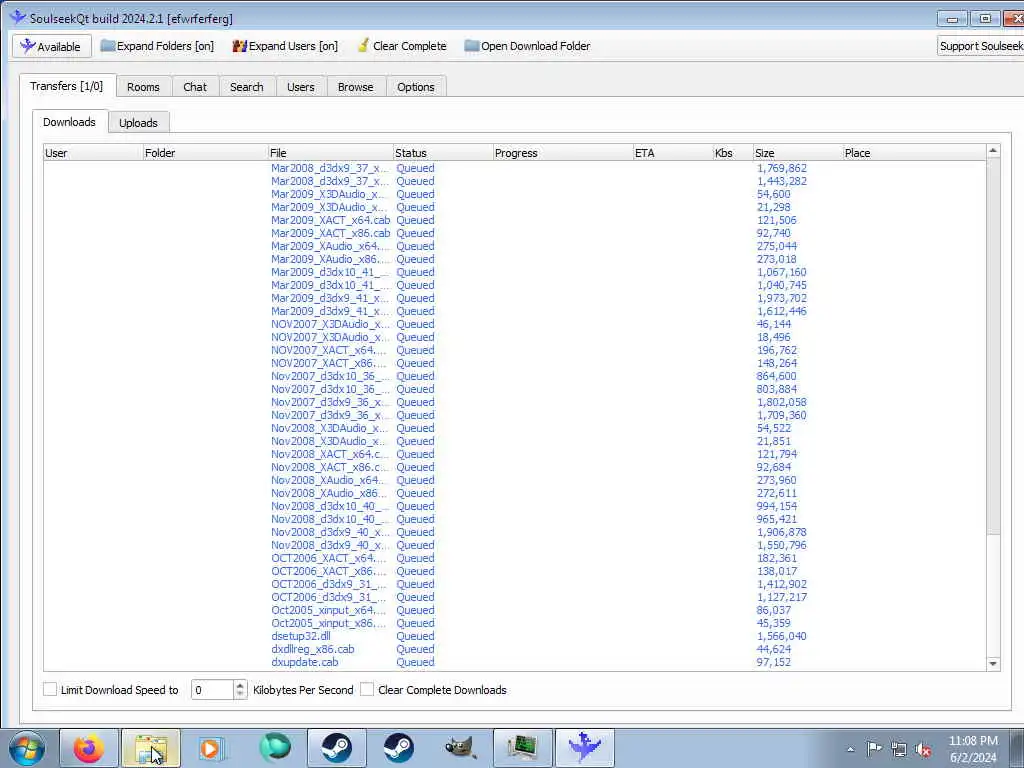Click size value 1,906,878
This screenshot has height=768, width=1024.
[782, 532]
